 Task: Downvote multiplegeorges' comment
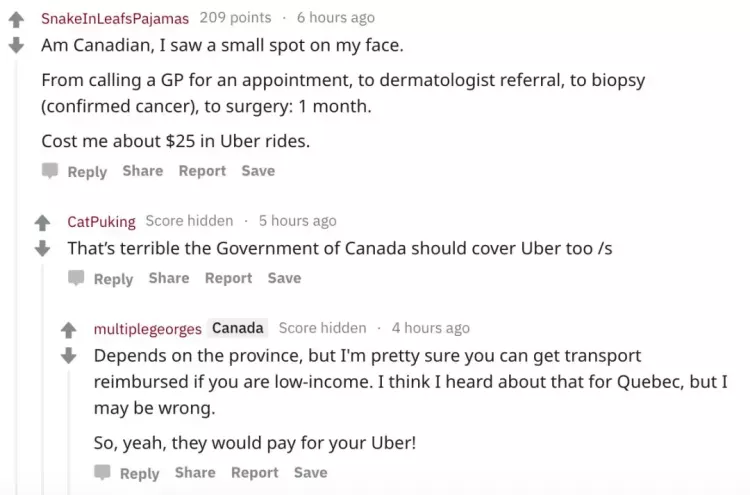69,356
